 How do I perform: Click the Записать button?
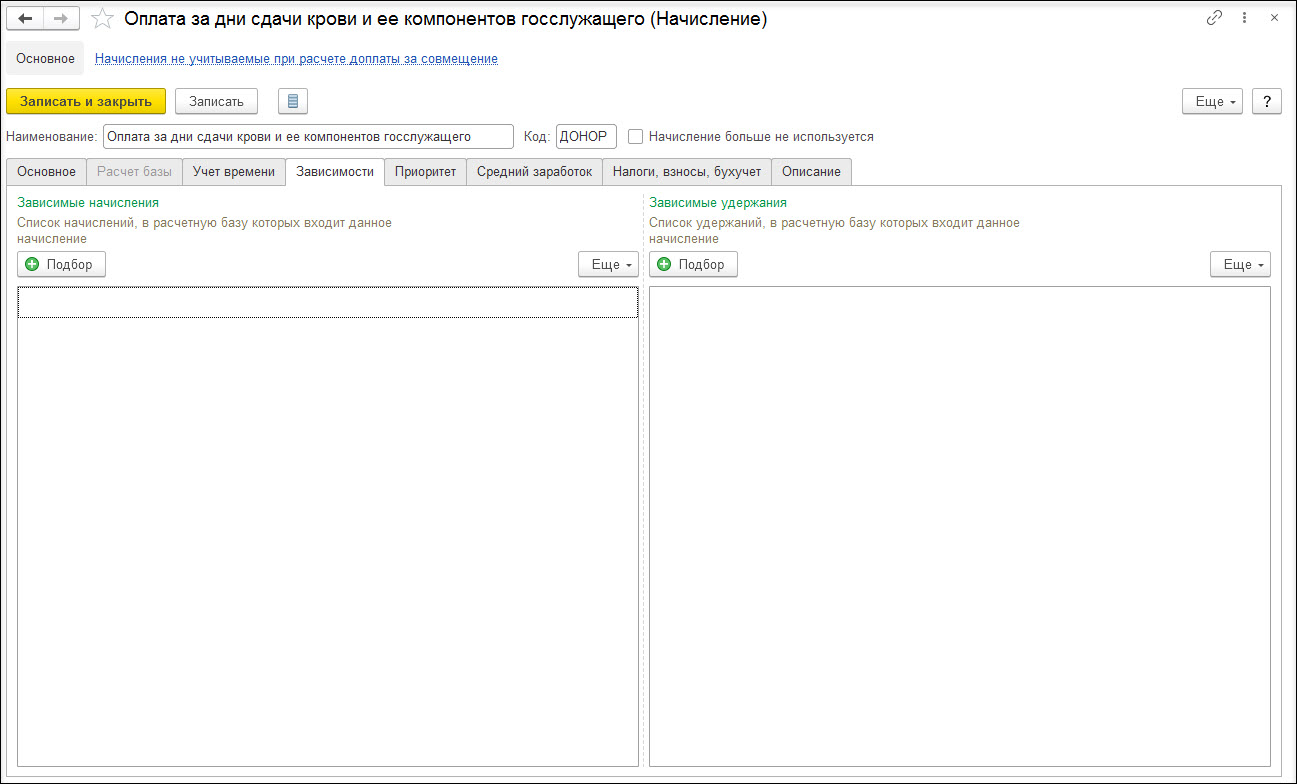(x=216, y=101)
